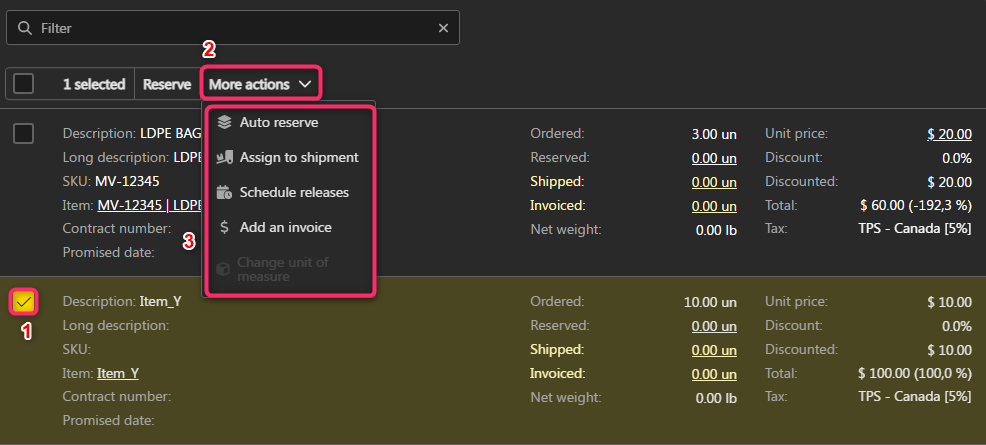Clear the filter with the X icon
Screen dimensions: 986x445
pyautogui.click(x=443, y=28)
